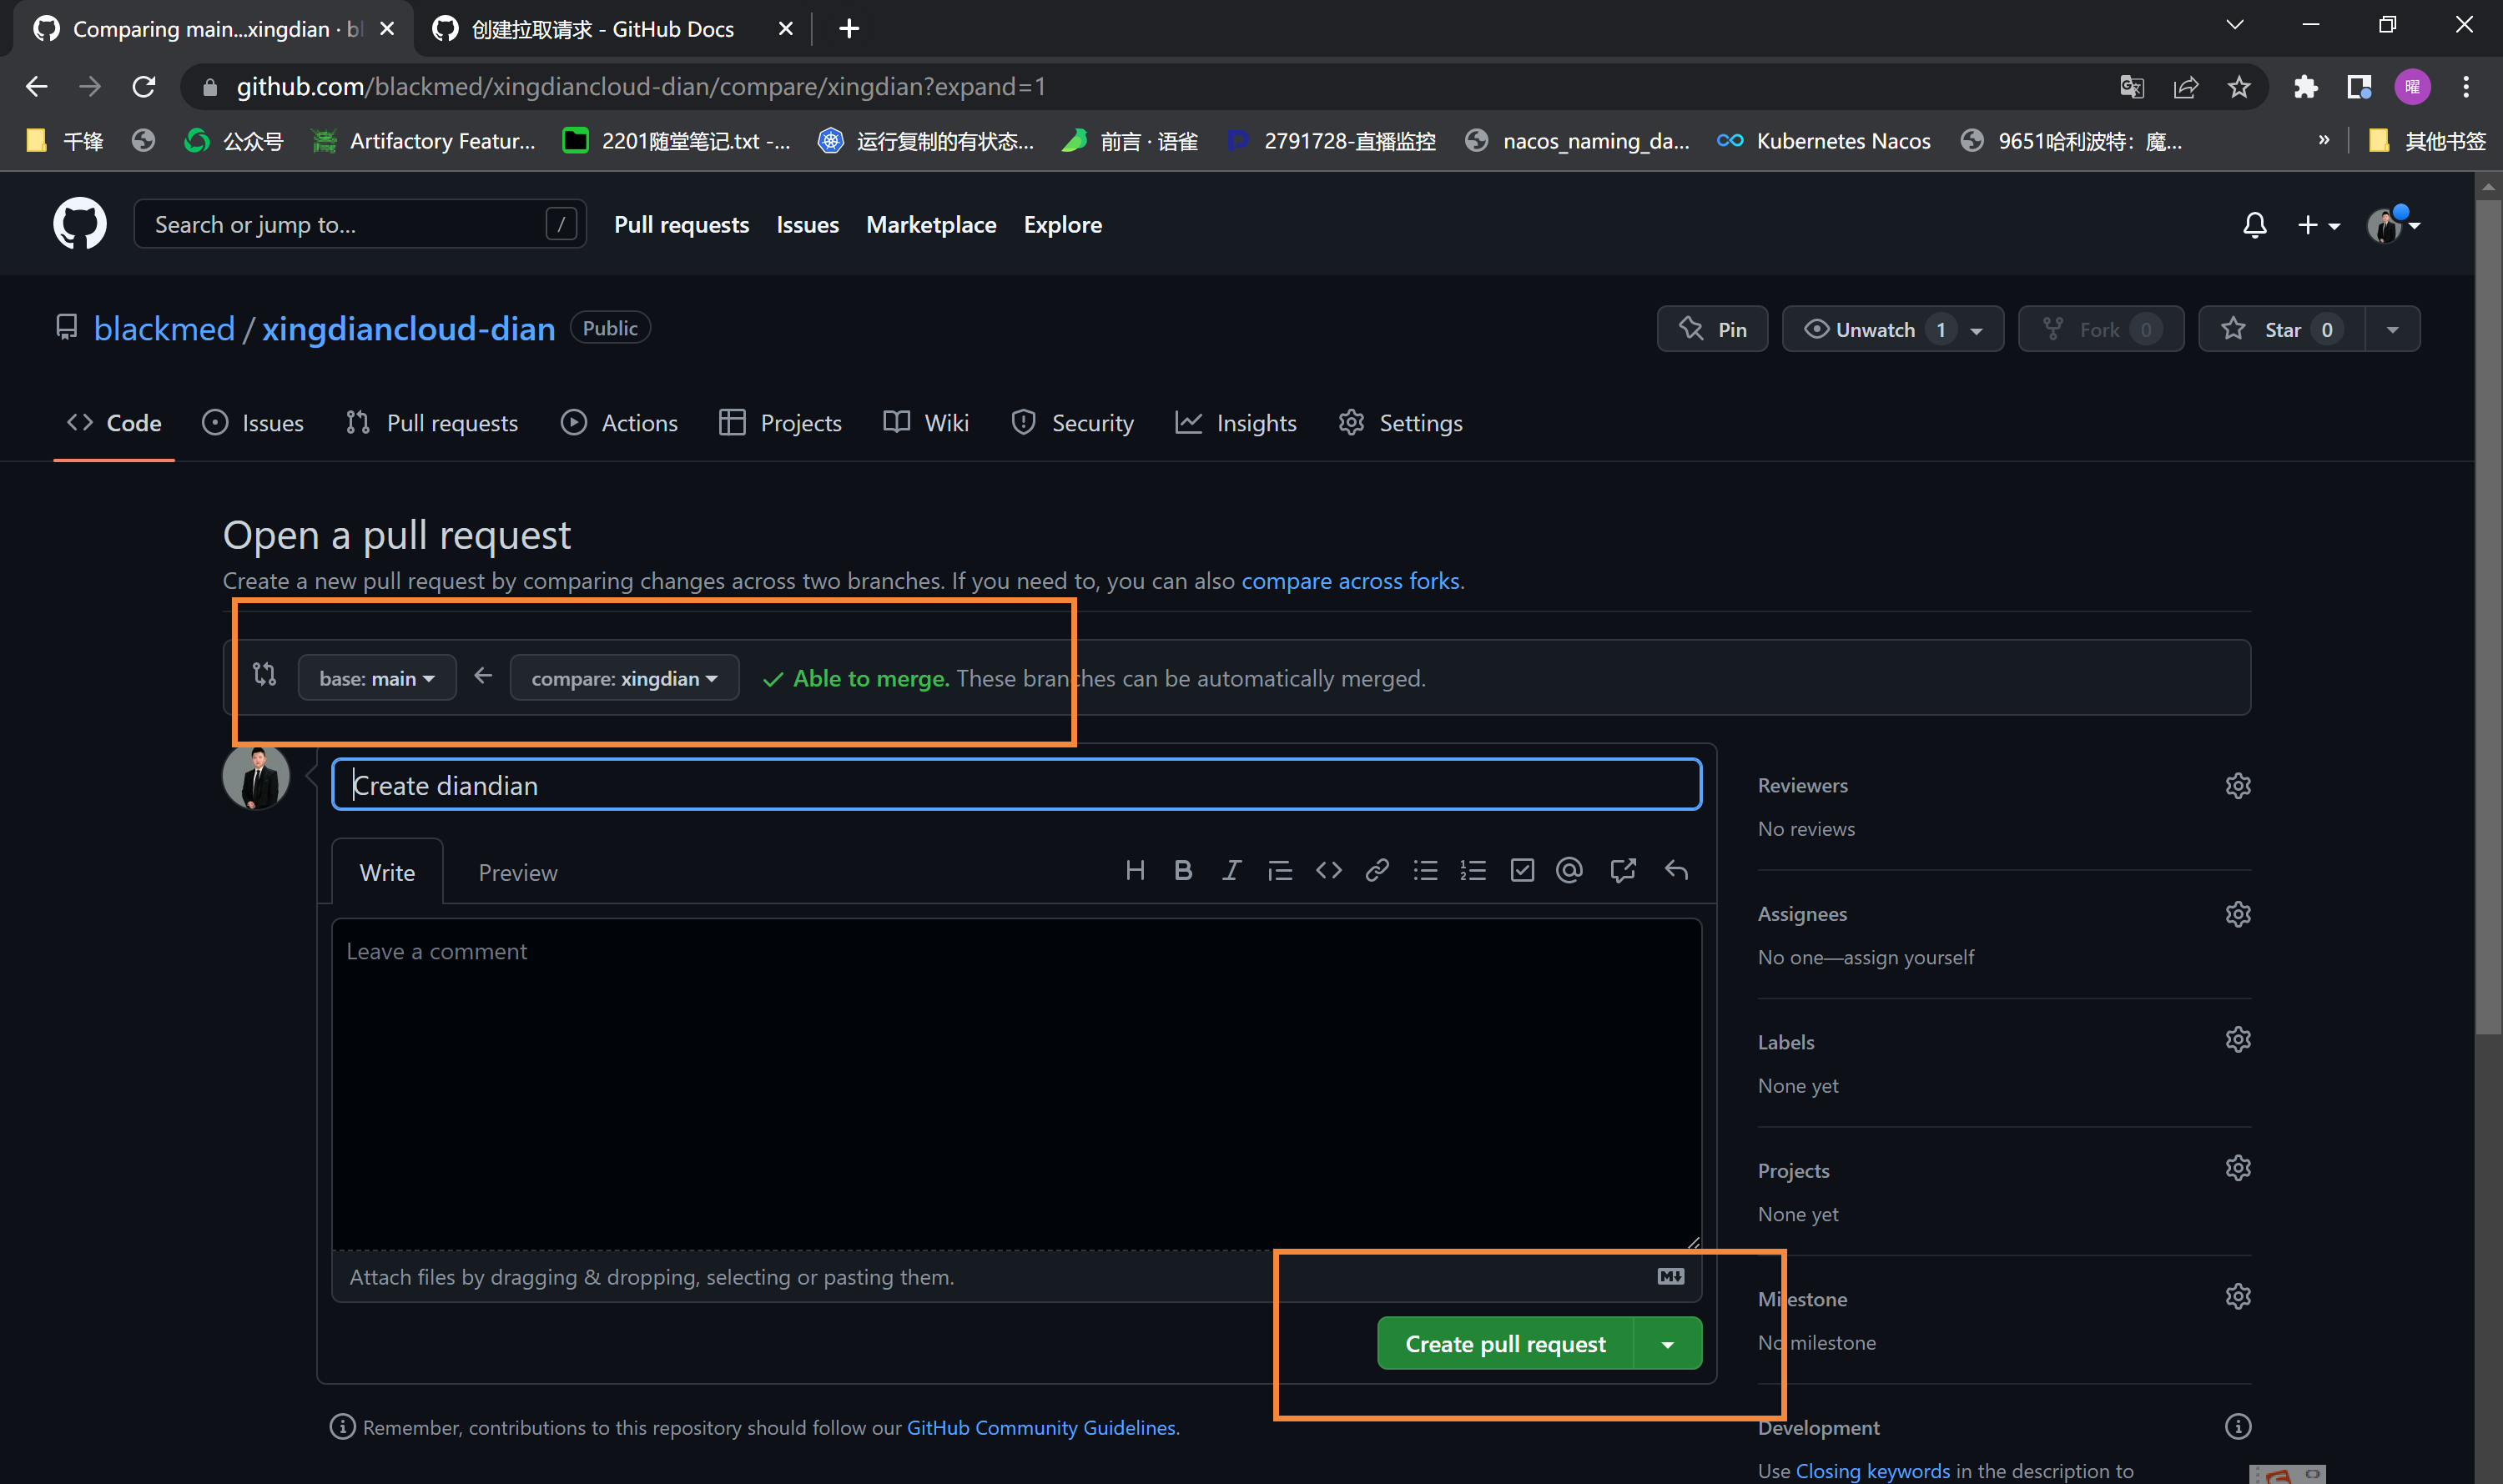Bookmark page with the star icon
This screenshot has height=1484, width=2503.
point(2238,87)
